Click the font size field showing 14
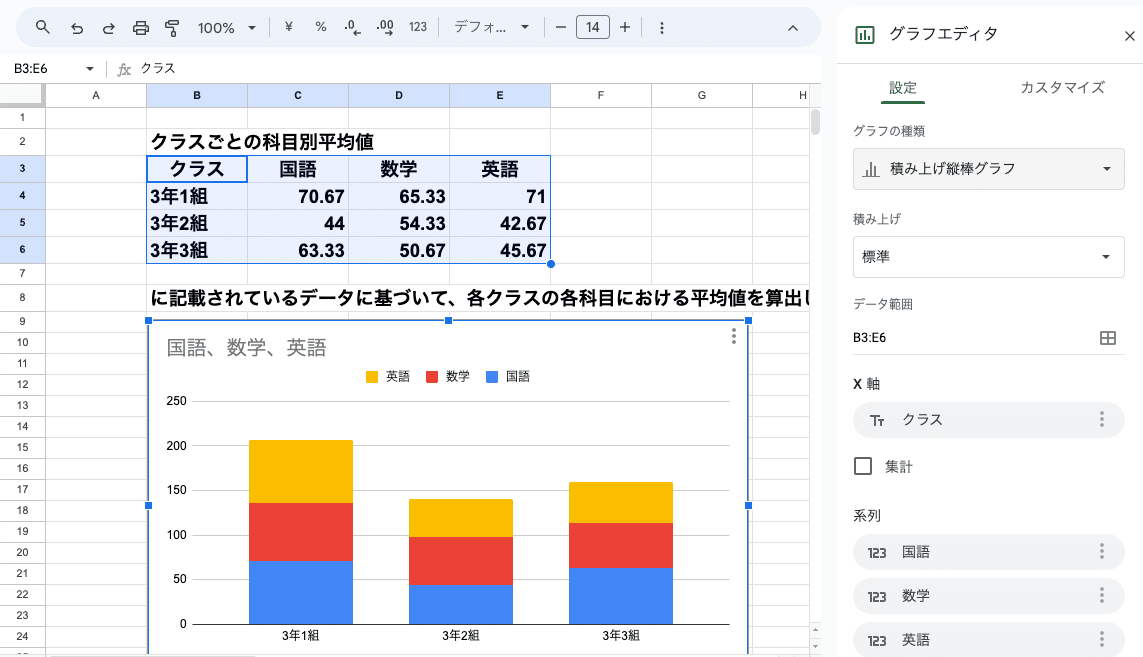 click(593, 27)
